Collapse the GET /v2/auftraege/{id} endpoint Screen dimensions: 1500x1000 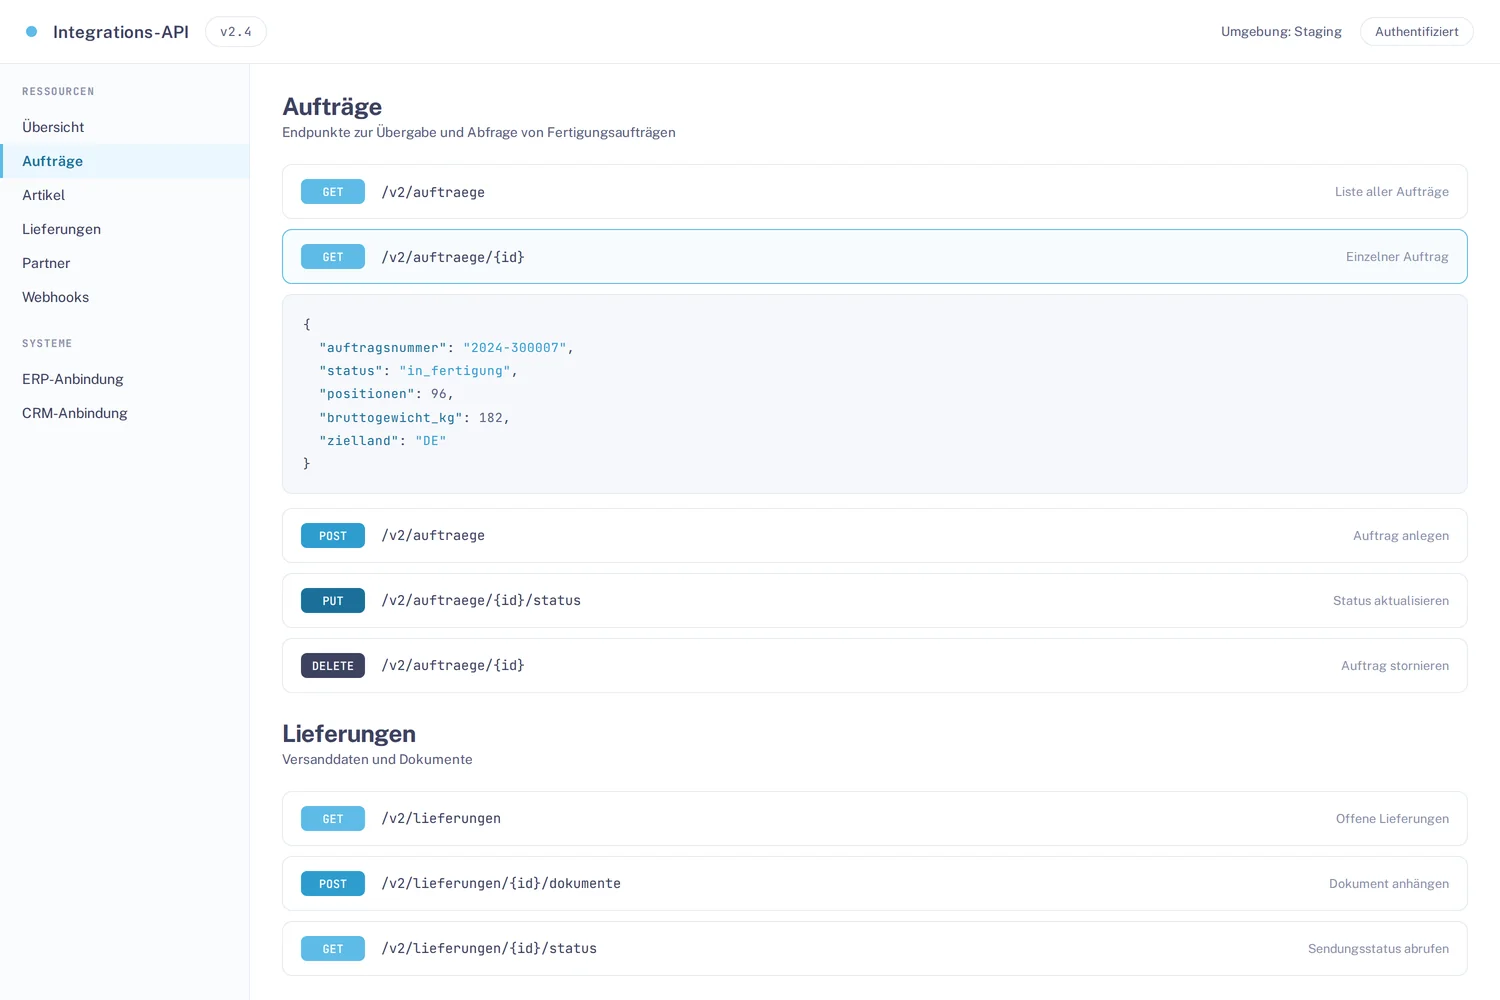875,257
